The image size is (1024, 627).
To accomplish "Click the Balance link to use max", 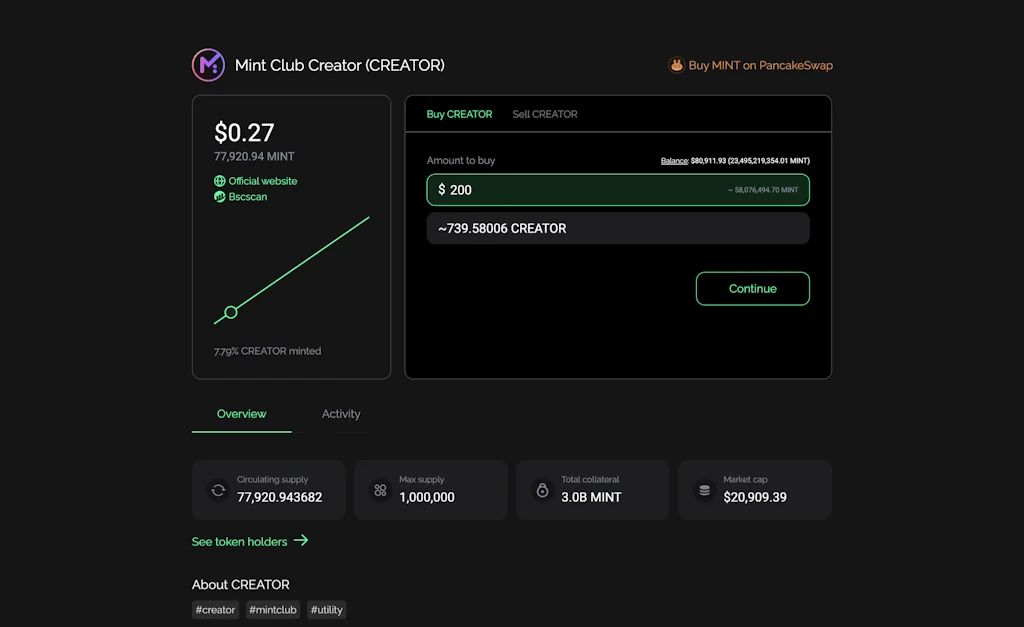I will pyautogui.click(x=674, y=161).
